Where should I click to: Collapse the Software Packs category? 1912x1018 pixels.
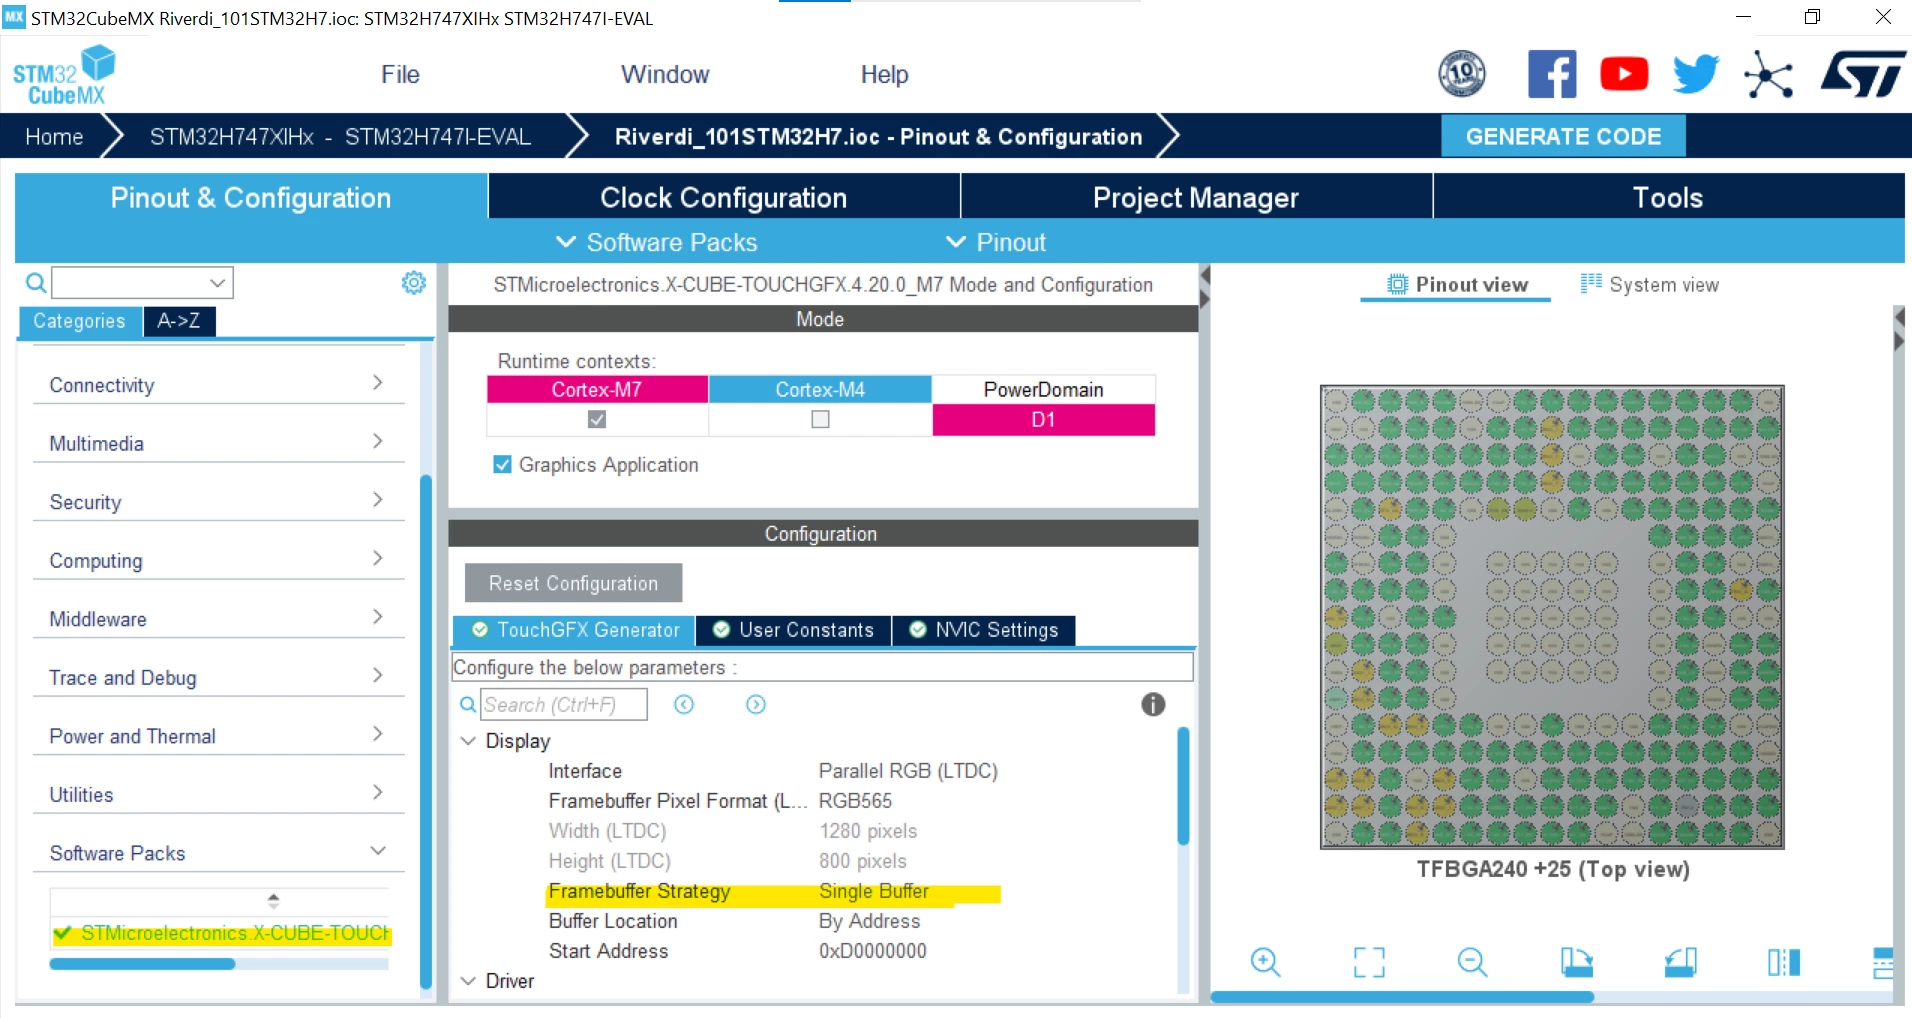click(x=219, y=853)
